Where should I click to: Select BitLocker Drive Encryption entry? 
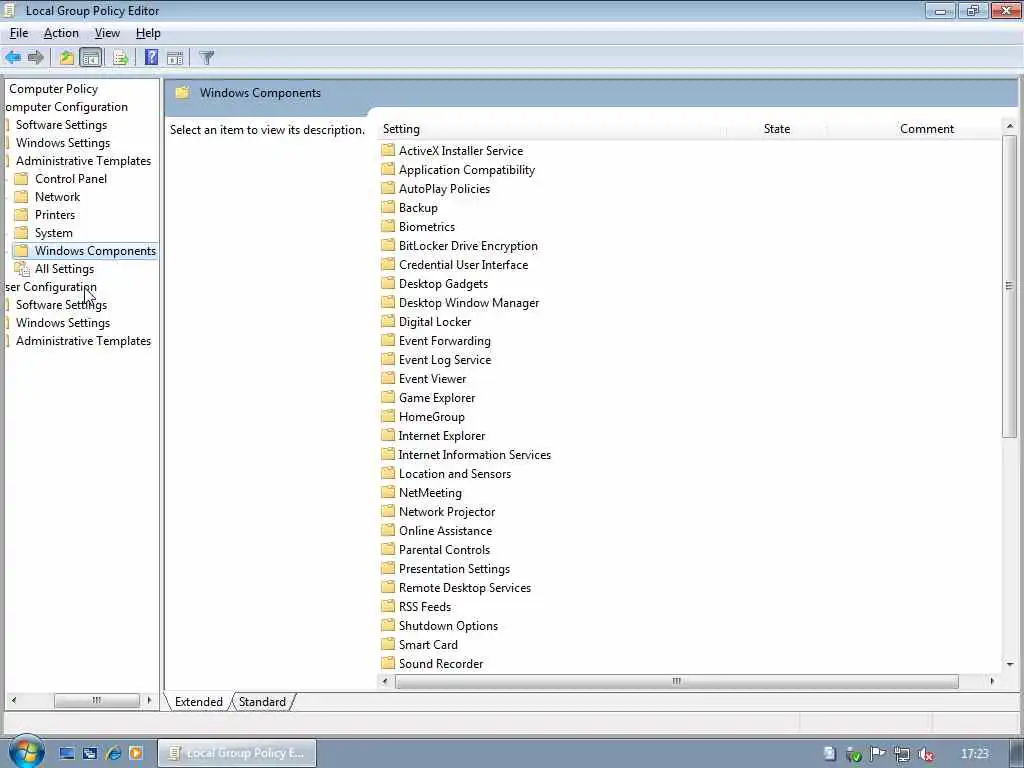click(468, 246)
